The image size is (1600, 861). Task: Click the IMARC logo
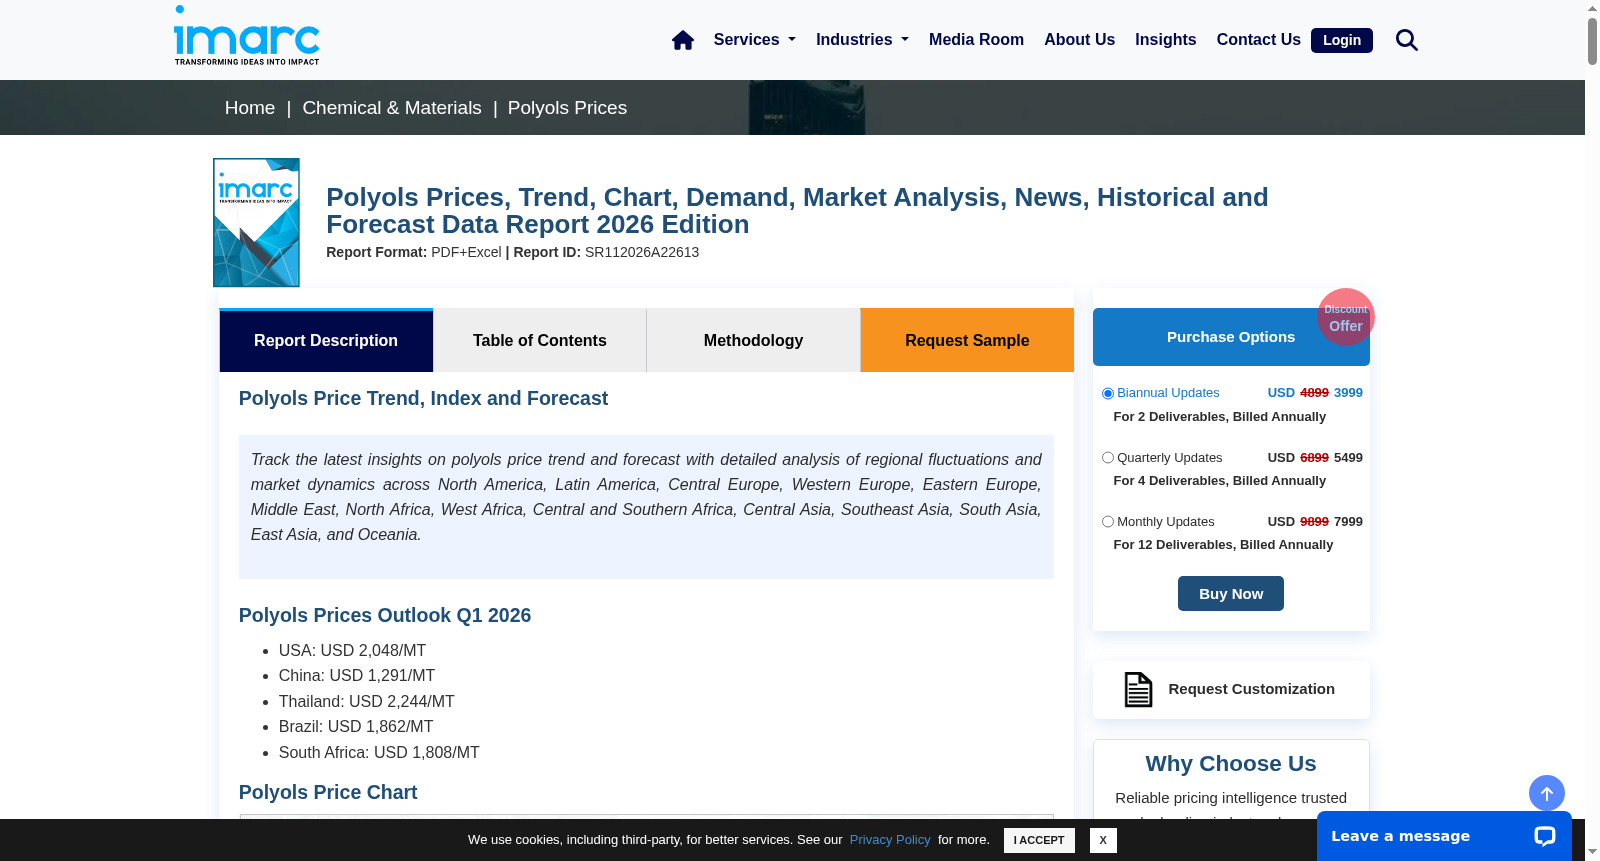coord(247,36)
